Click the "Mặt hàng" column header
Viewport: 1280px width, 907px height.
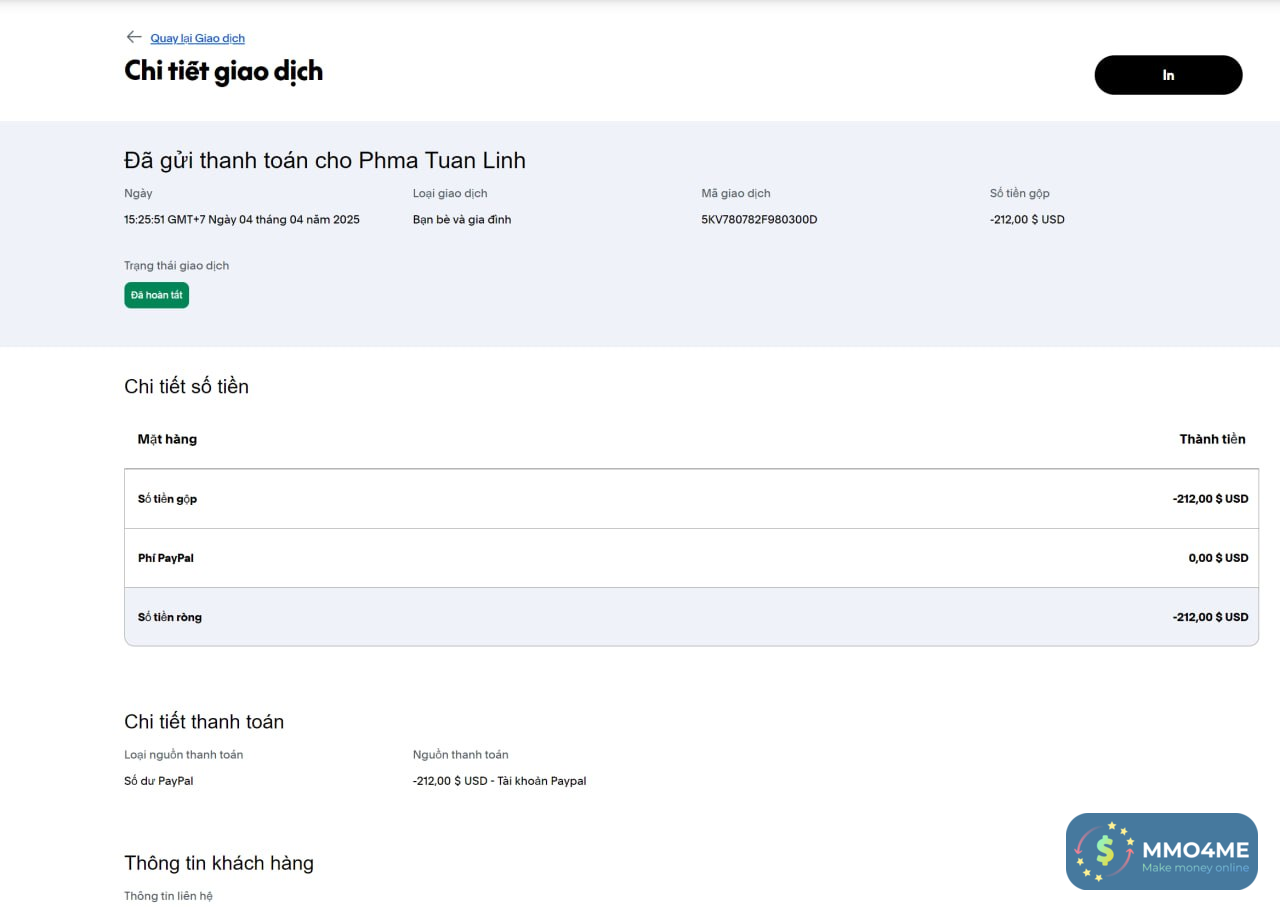[167, 439]
